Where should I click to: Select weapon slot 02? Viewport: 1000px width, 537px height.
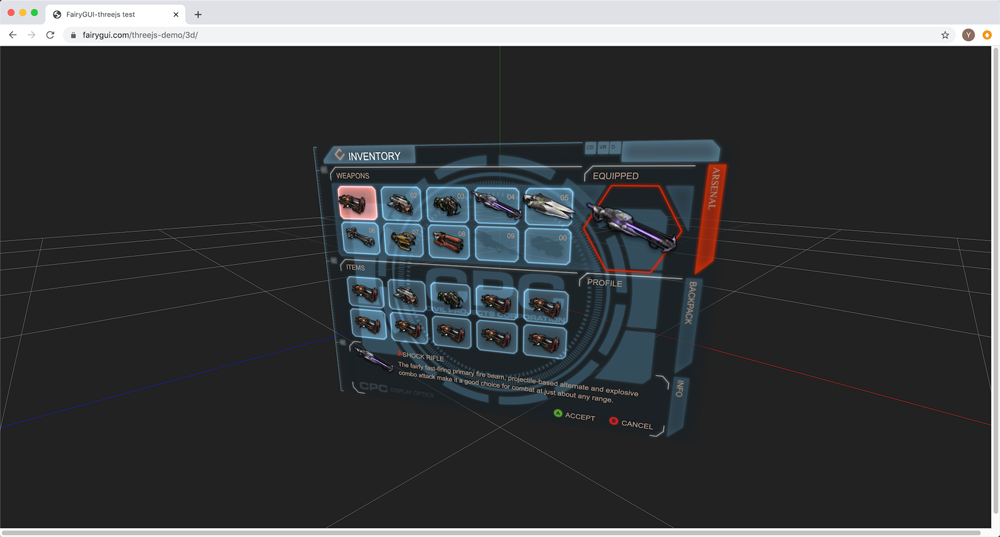pos(402,204)
